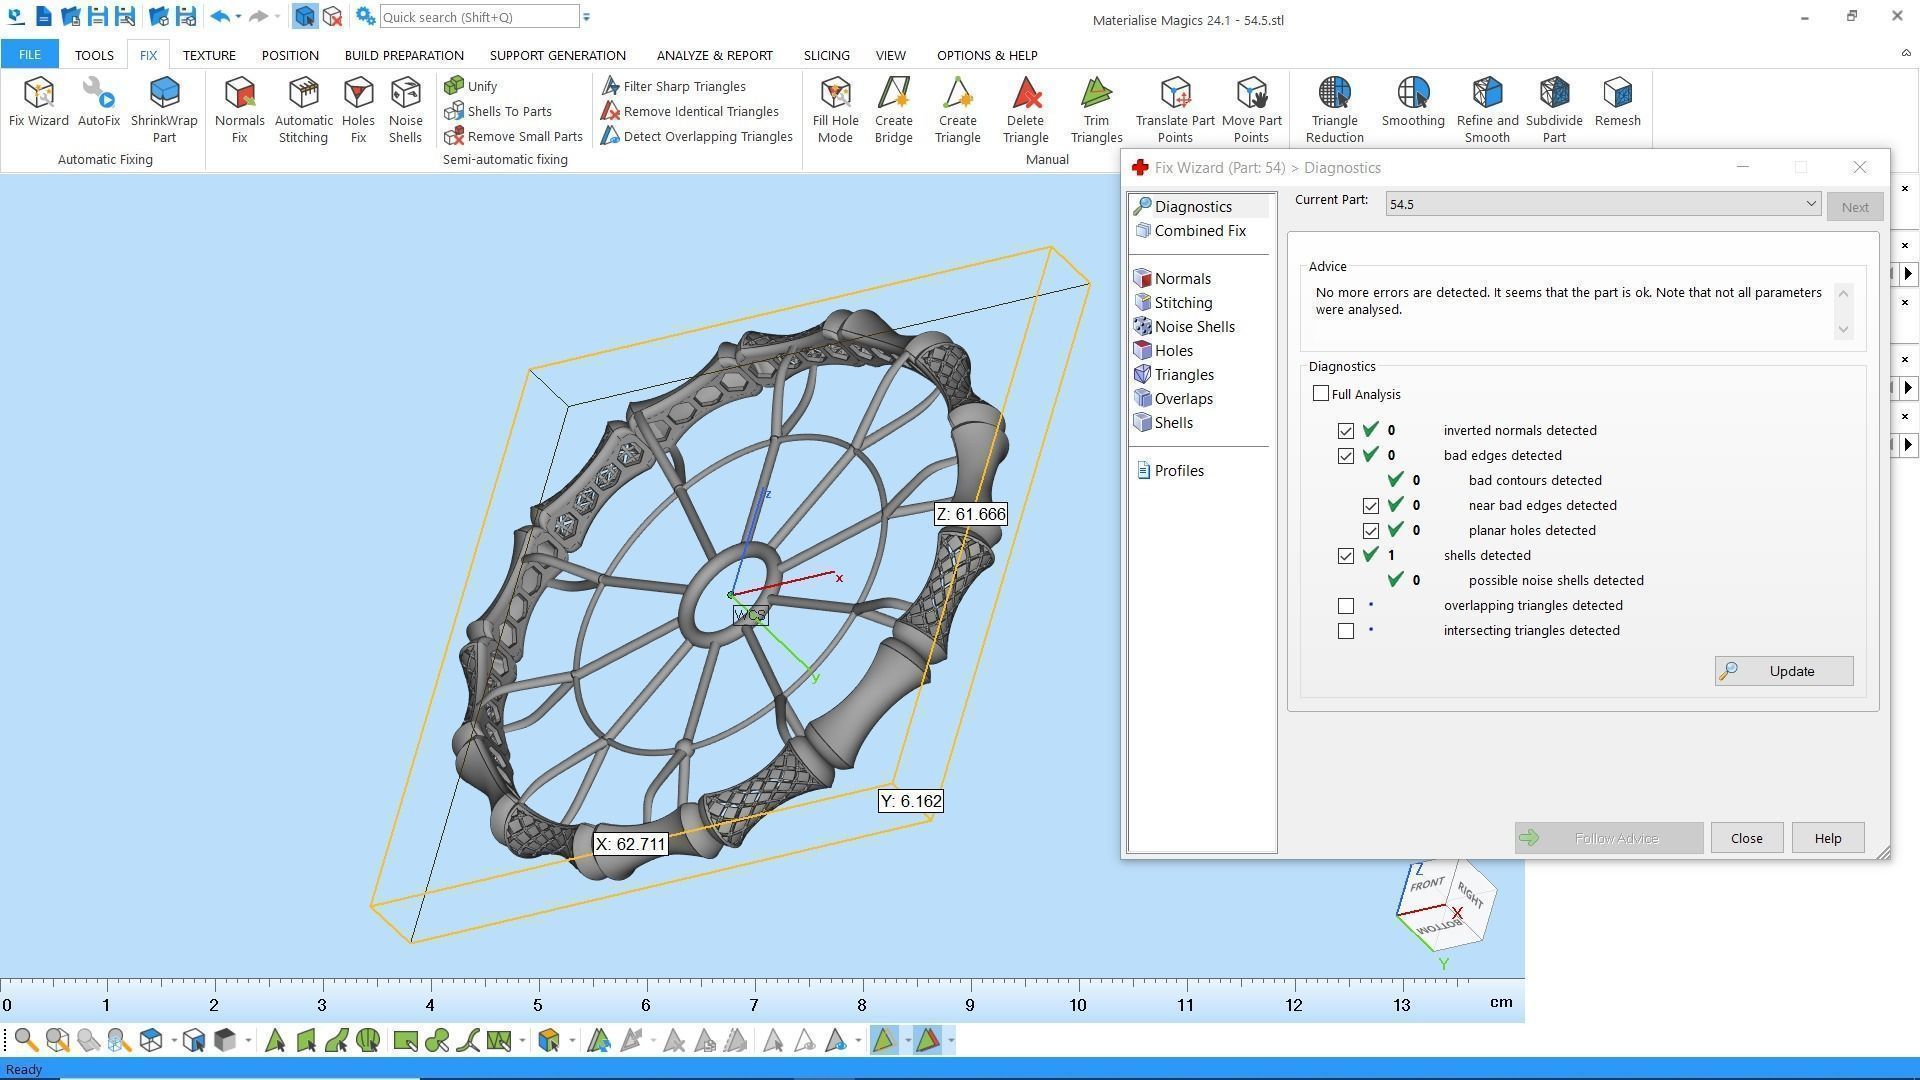Image resolution: width=1920 pixels, height=1080 pixels.
Task: Open the Quick search options arrow
Action: (587, 17)
